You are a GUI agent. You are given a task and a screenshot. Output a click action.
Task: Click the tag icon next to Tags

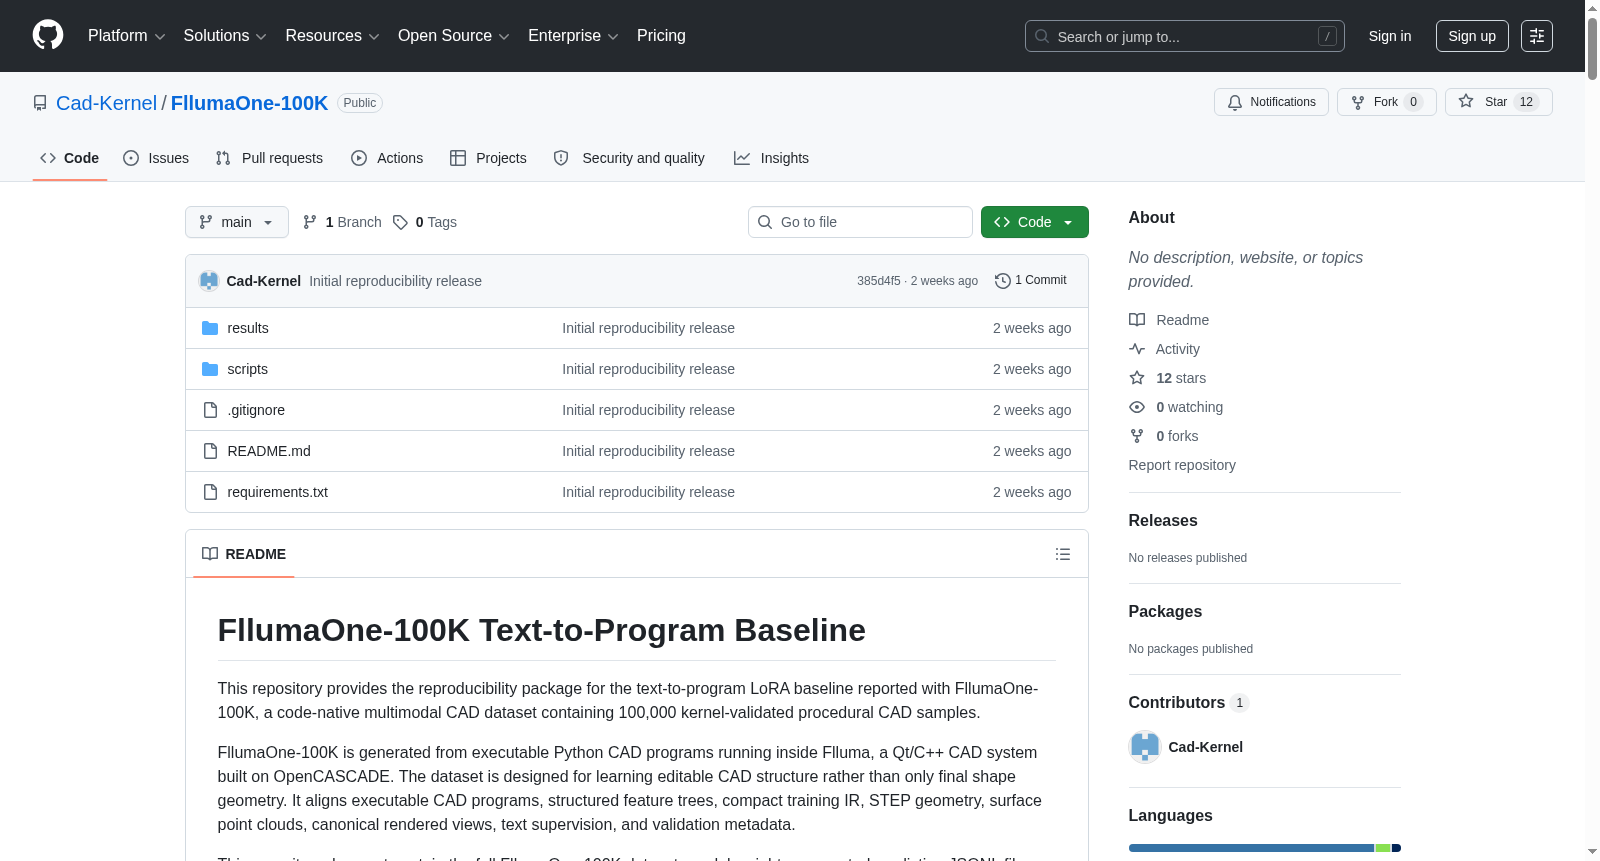400,222
